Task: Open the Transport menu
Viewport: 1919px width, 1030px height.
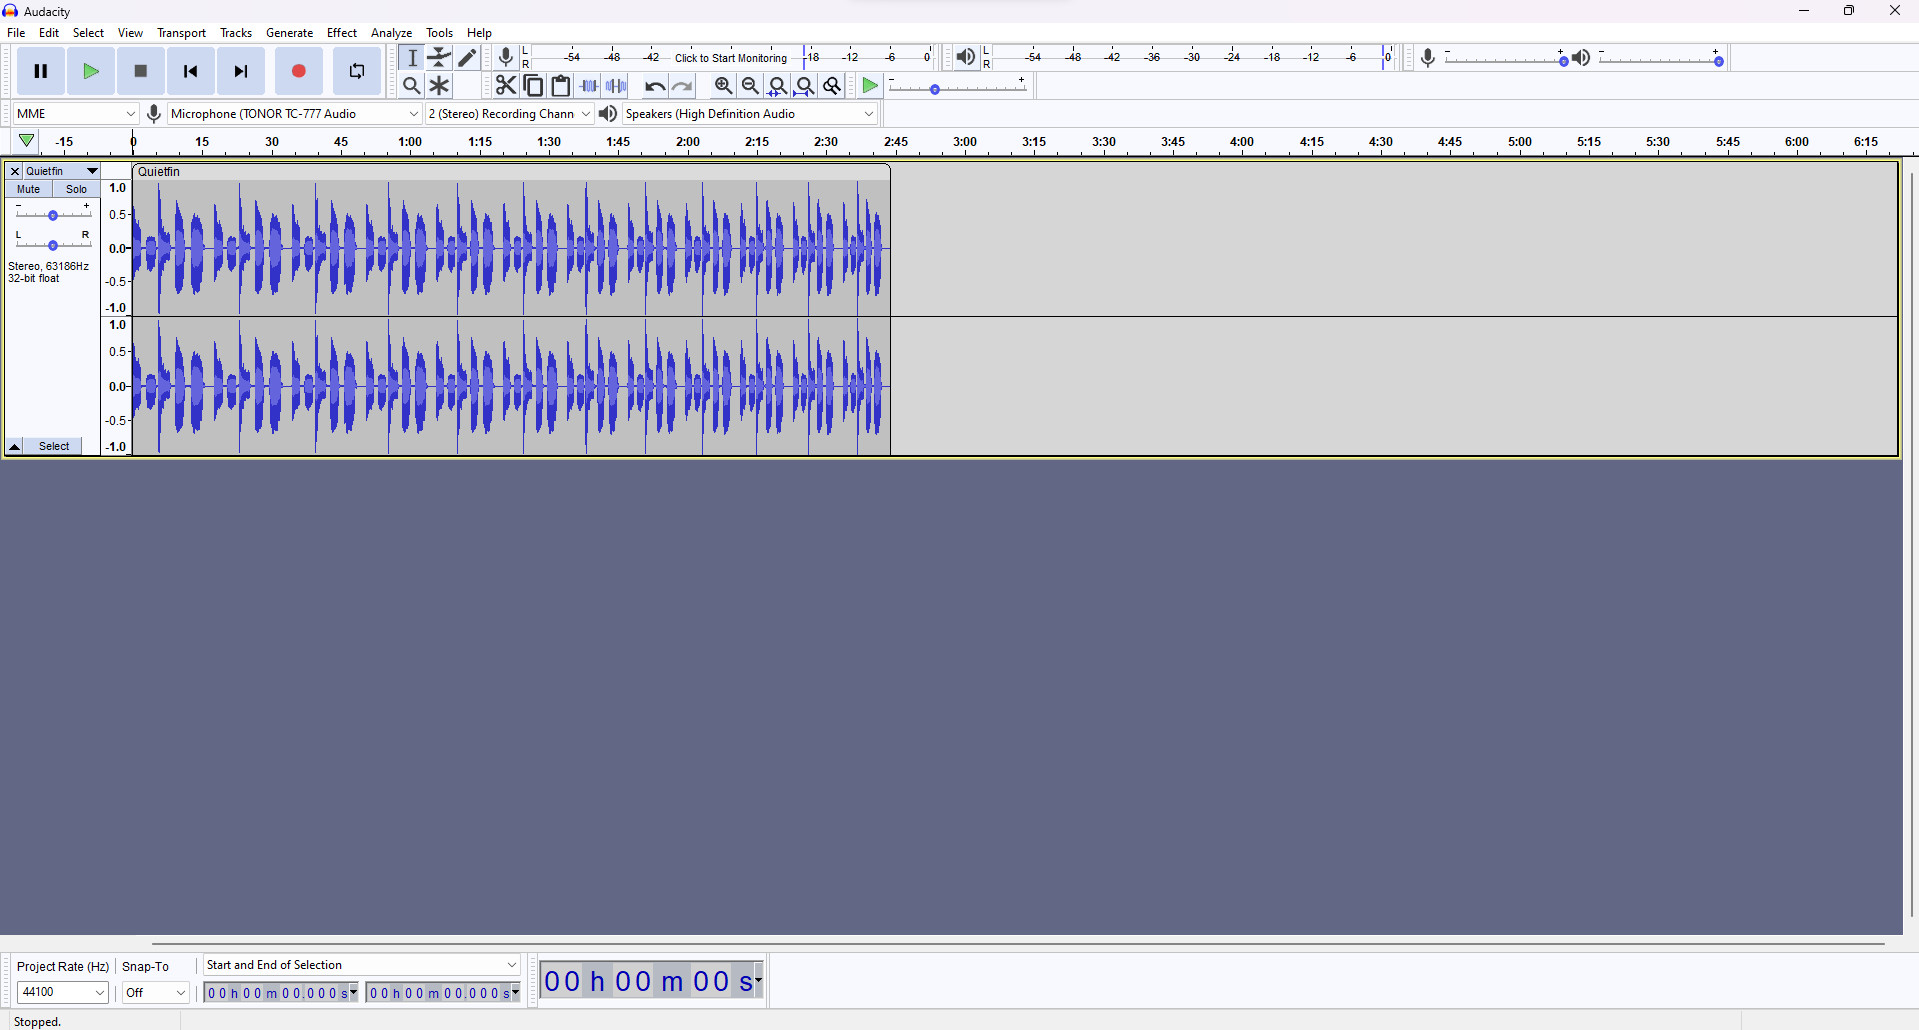Action: click(x=182, y=33)
